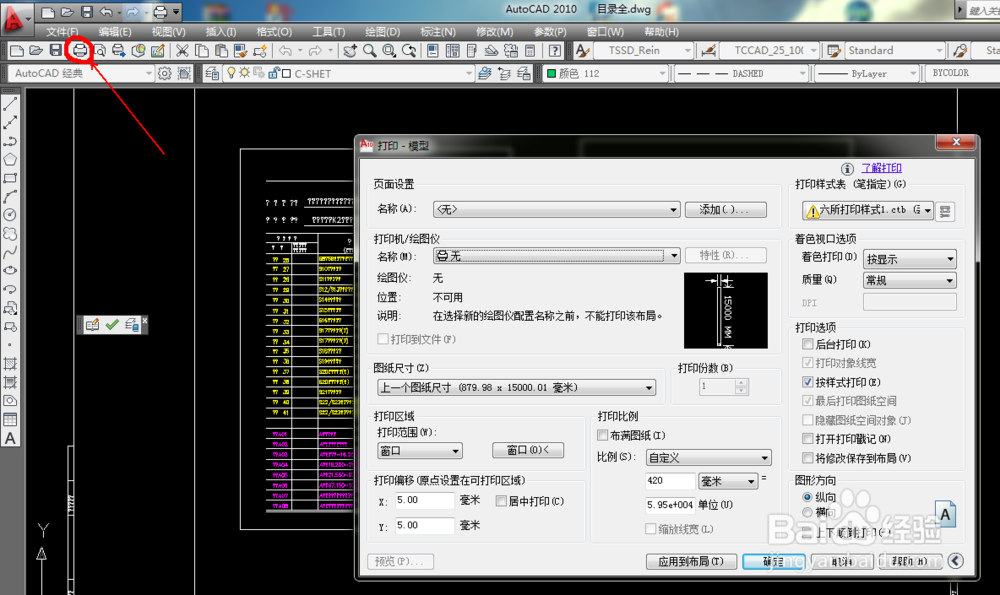Click the Y plot offset input field
The height and width of the screenshot is (595, 1000).
point(424,525)
